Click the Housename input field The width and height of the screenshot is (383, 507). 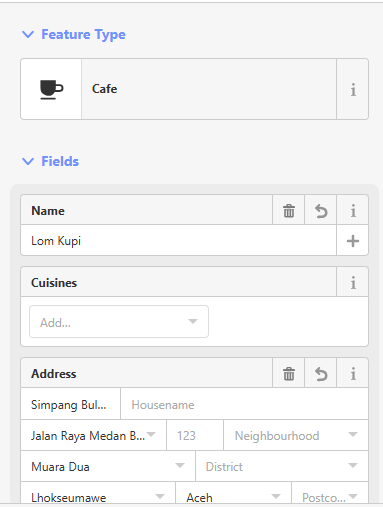click(x=244, y=405)
